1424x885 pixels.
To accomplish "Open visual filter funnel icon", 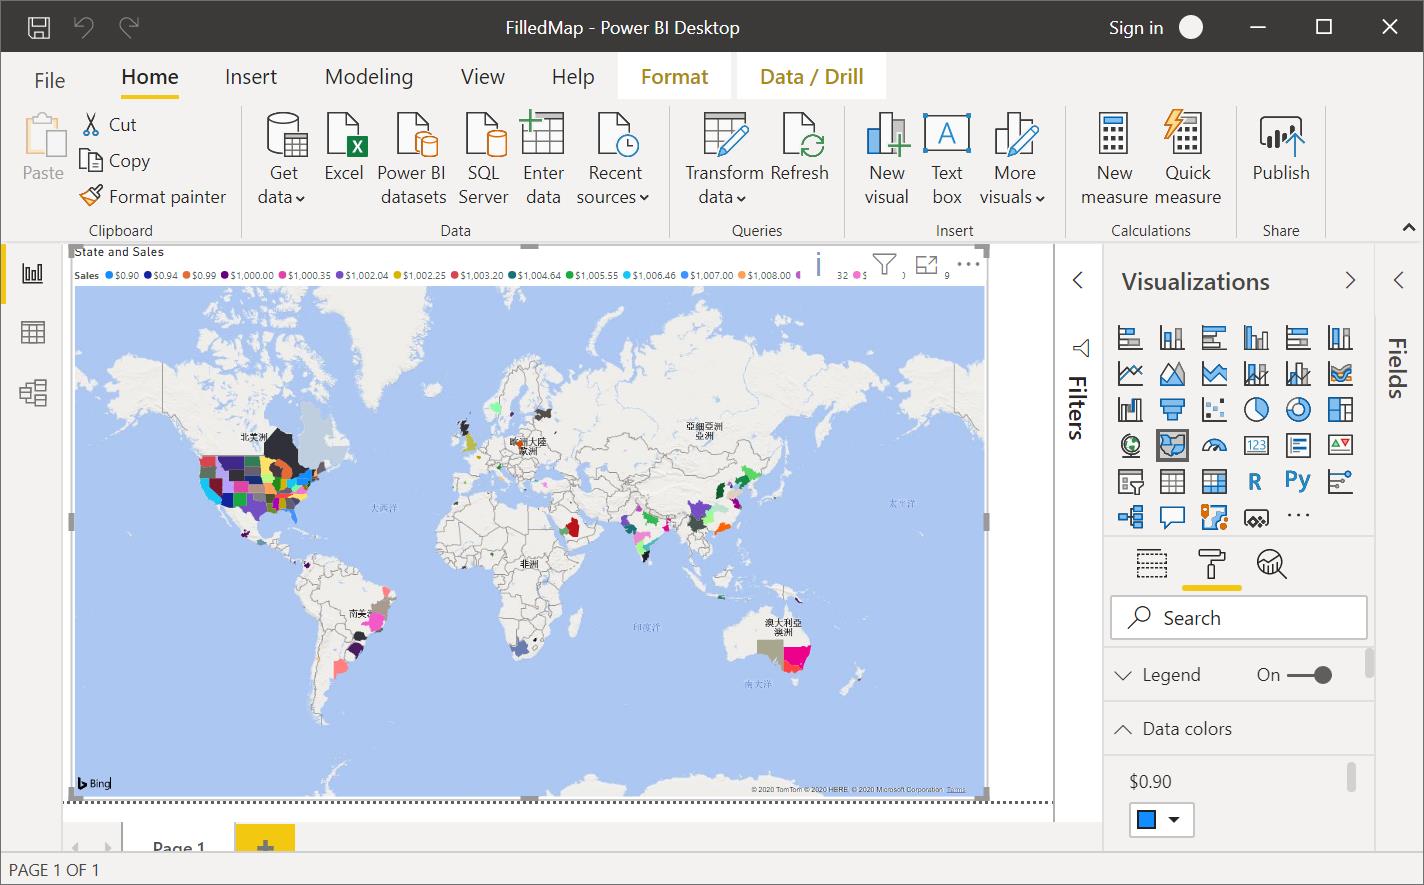I will pos(884,264).
